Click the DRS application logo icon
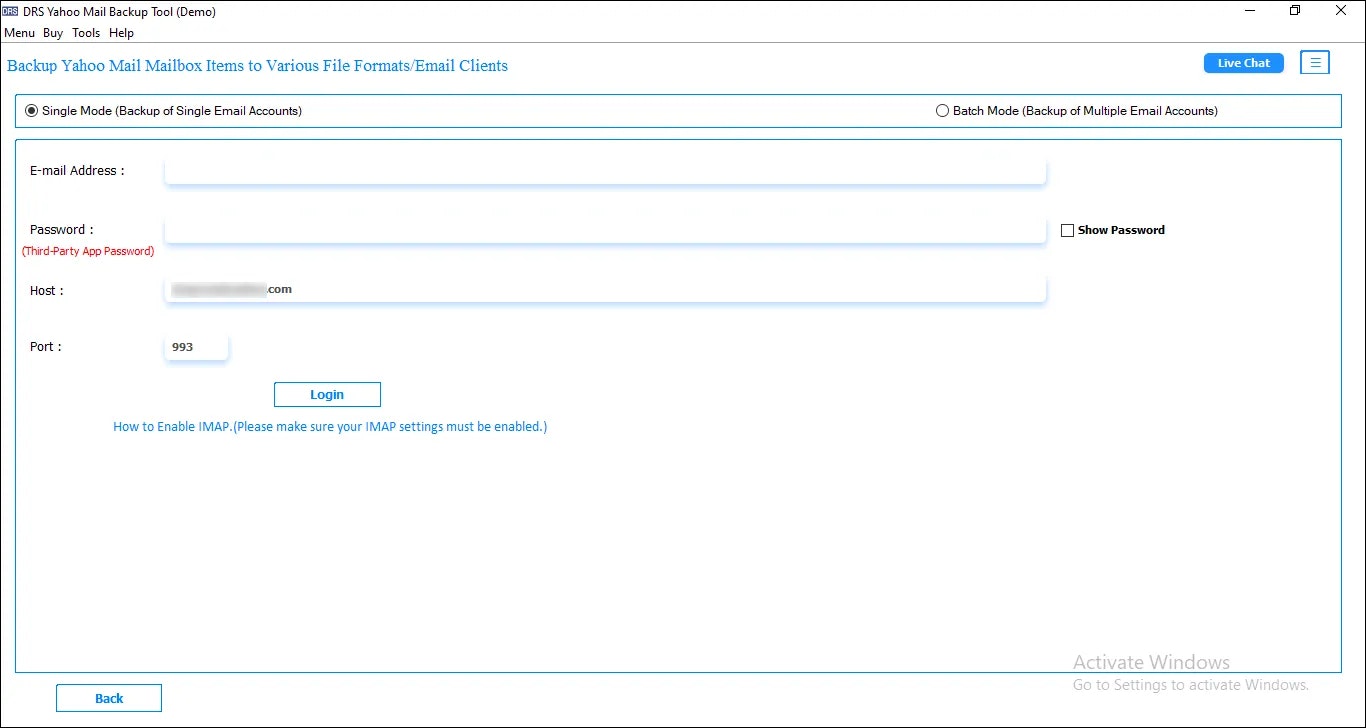 click(x=10, y=12)
